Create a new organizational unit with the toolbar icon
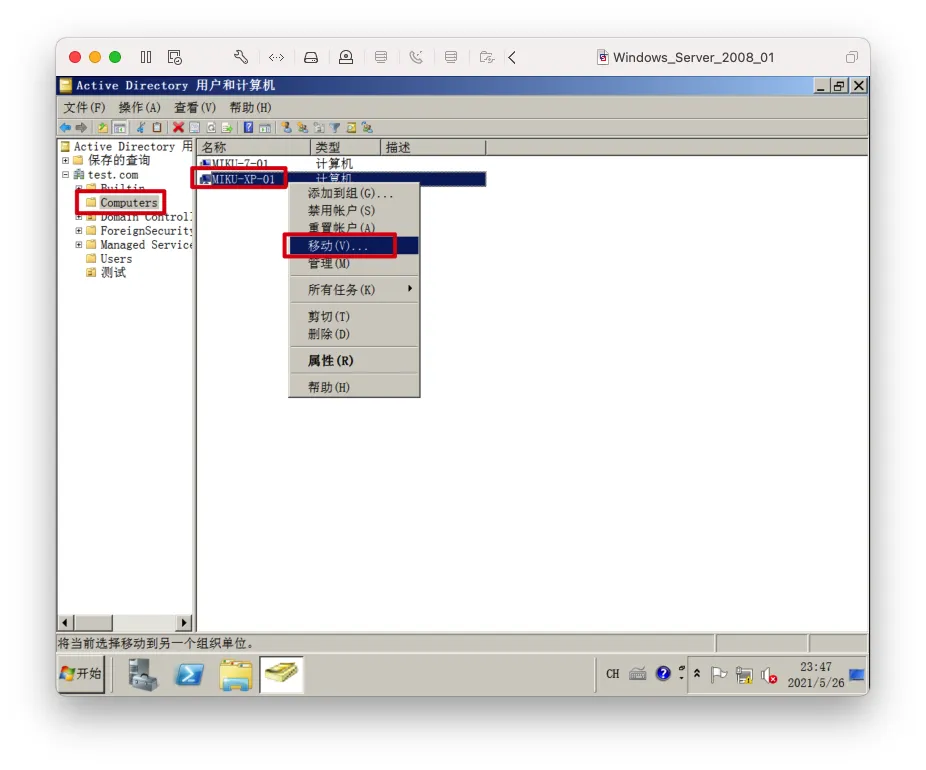This screenshot has width=926, height=770. click(x=319, y=128)
